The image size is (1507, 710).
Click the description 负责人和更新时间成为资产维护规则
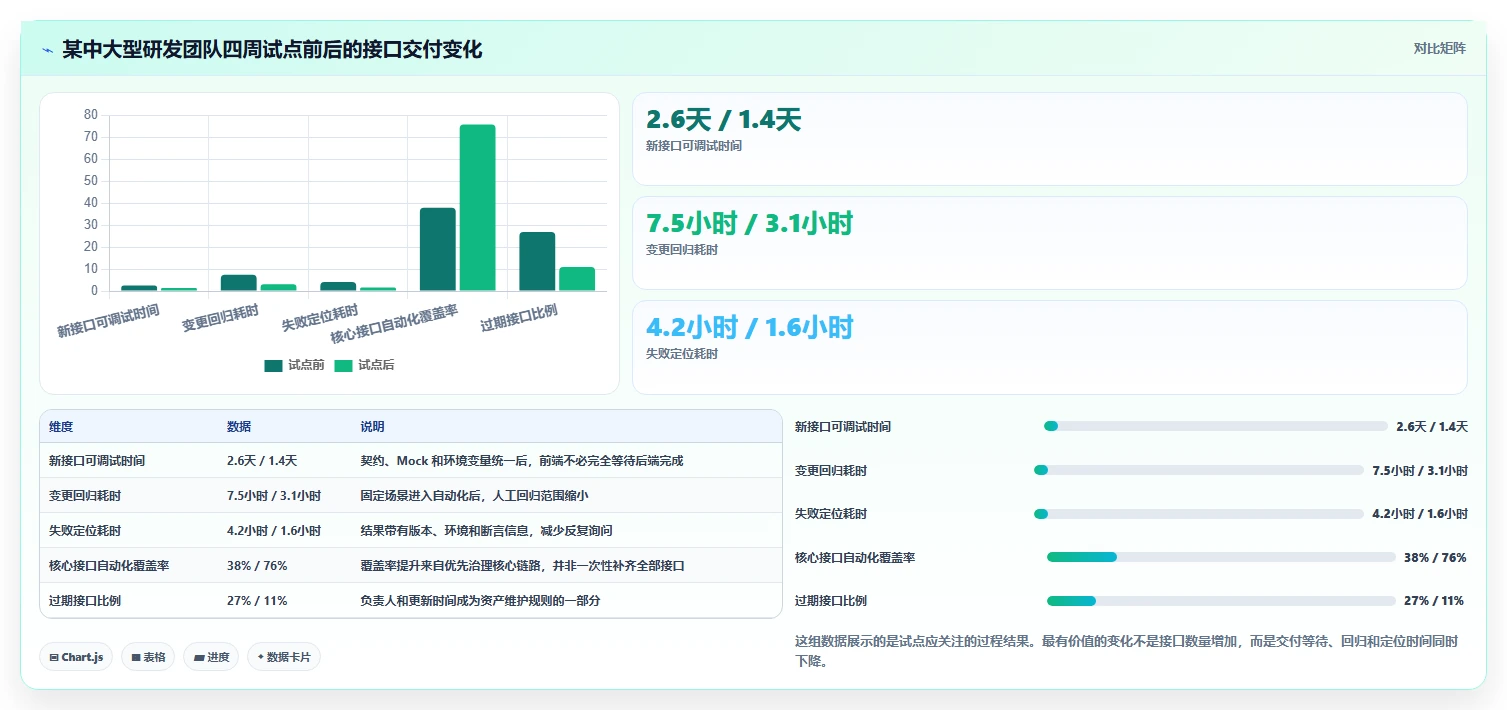click(x=481, y=601)
